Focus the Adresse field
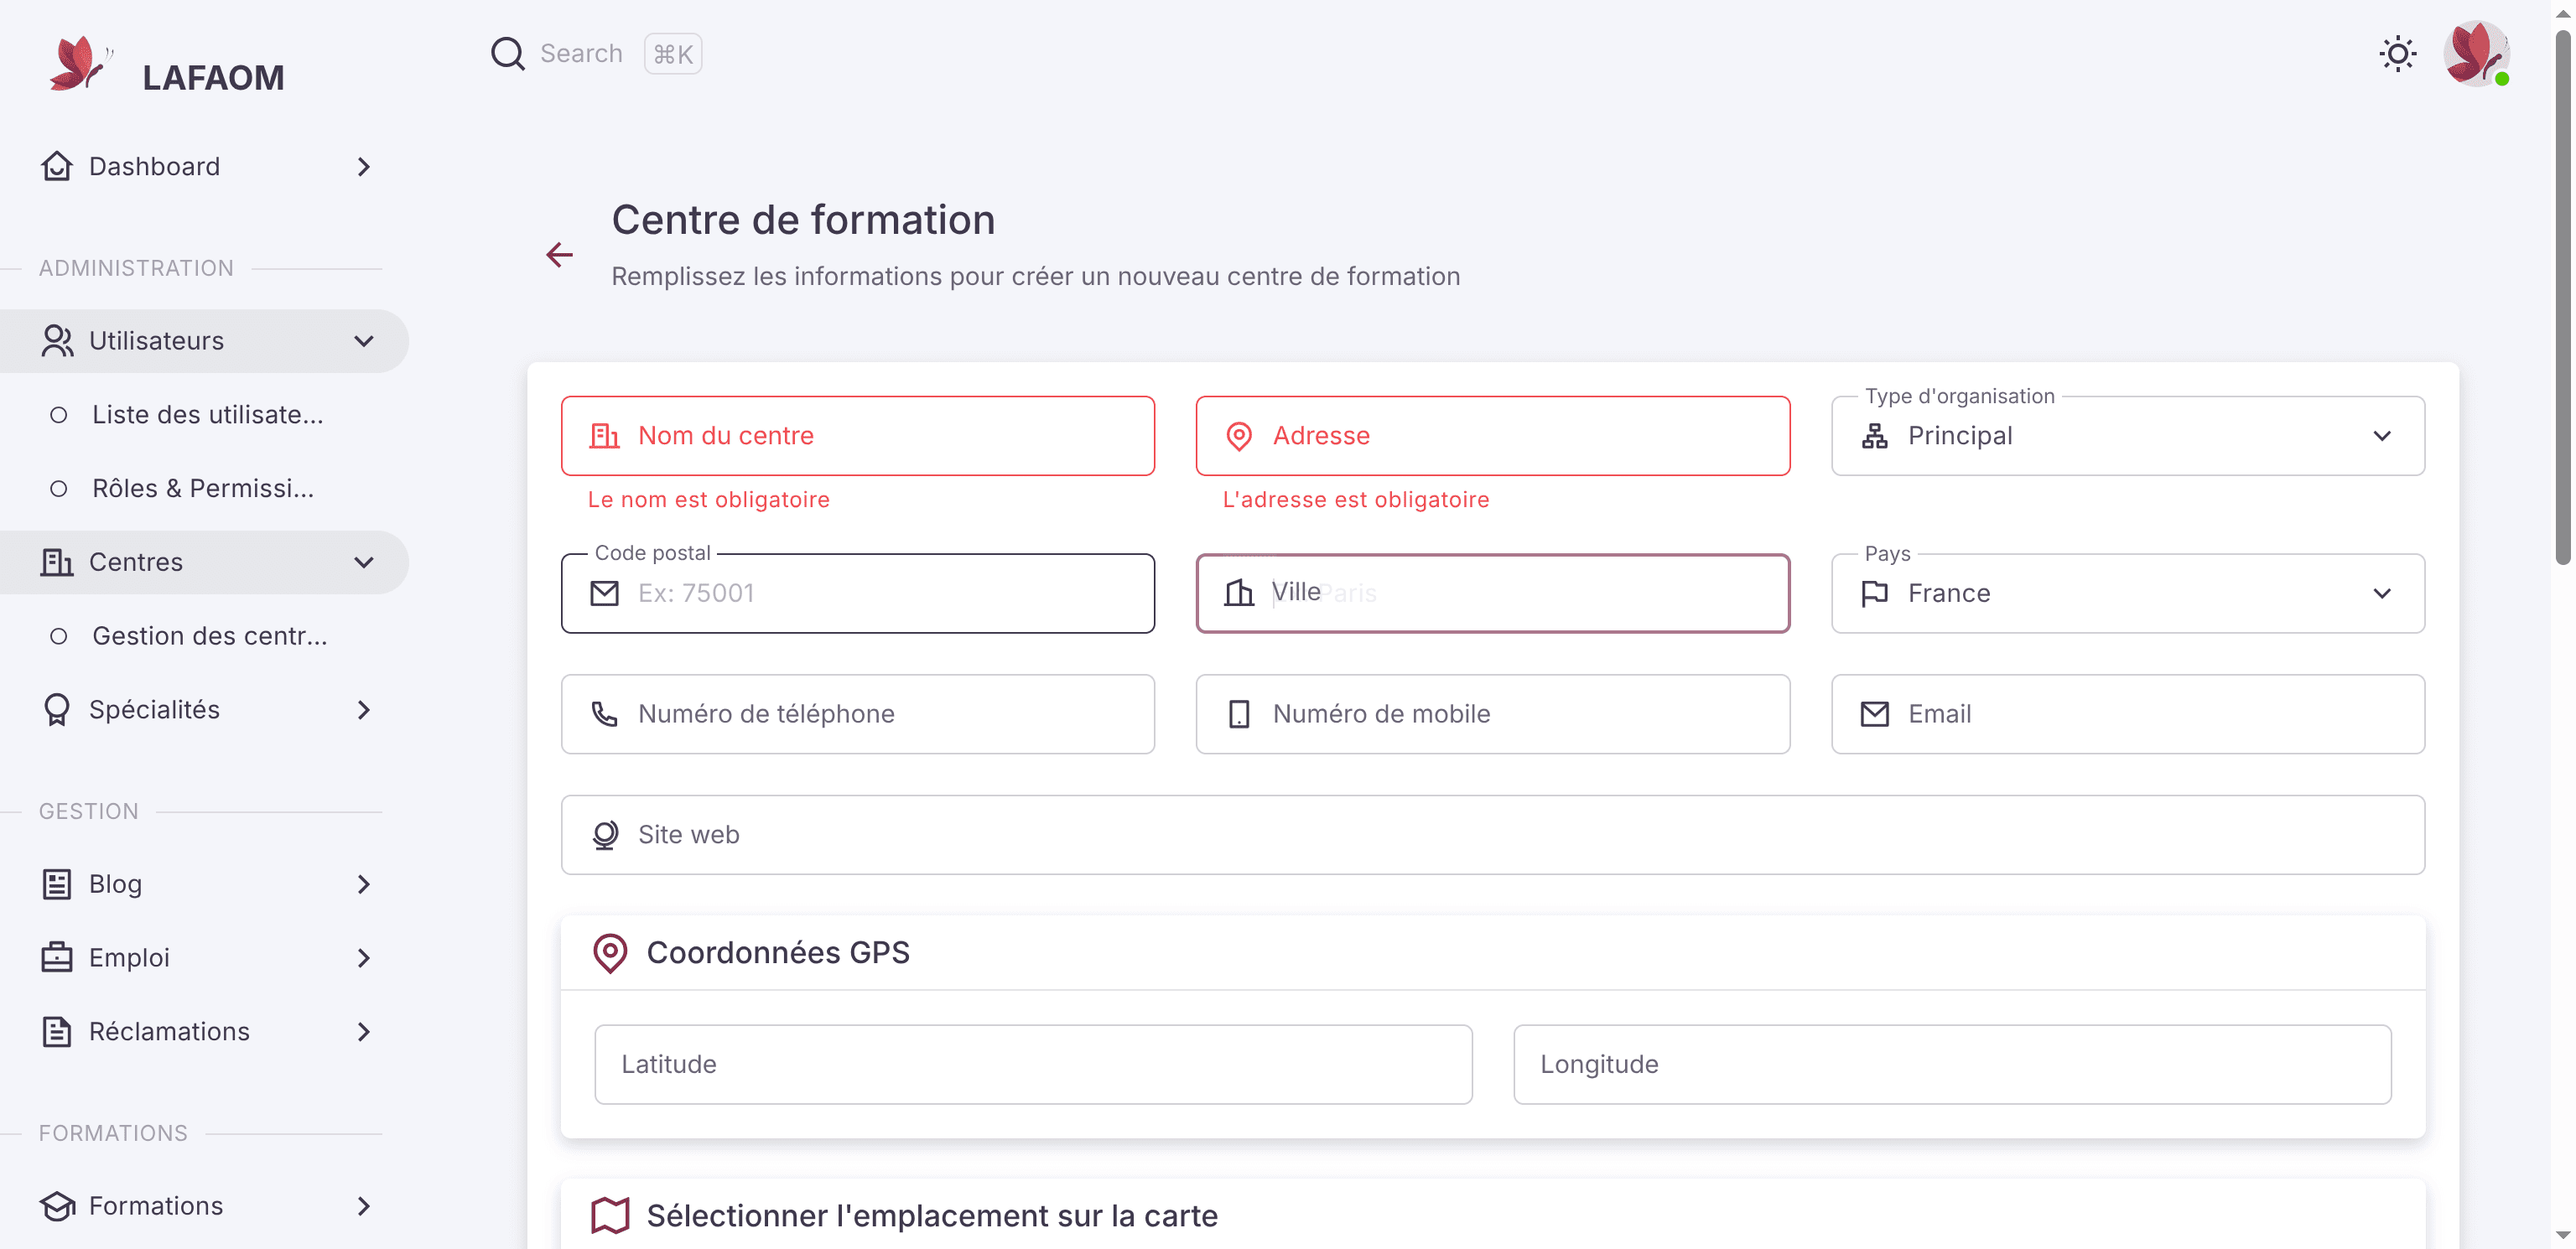This screenshot has width=2576, height=1249. tap(1492, 436)
